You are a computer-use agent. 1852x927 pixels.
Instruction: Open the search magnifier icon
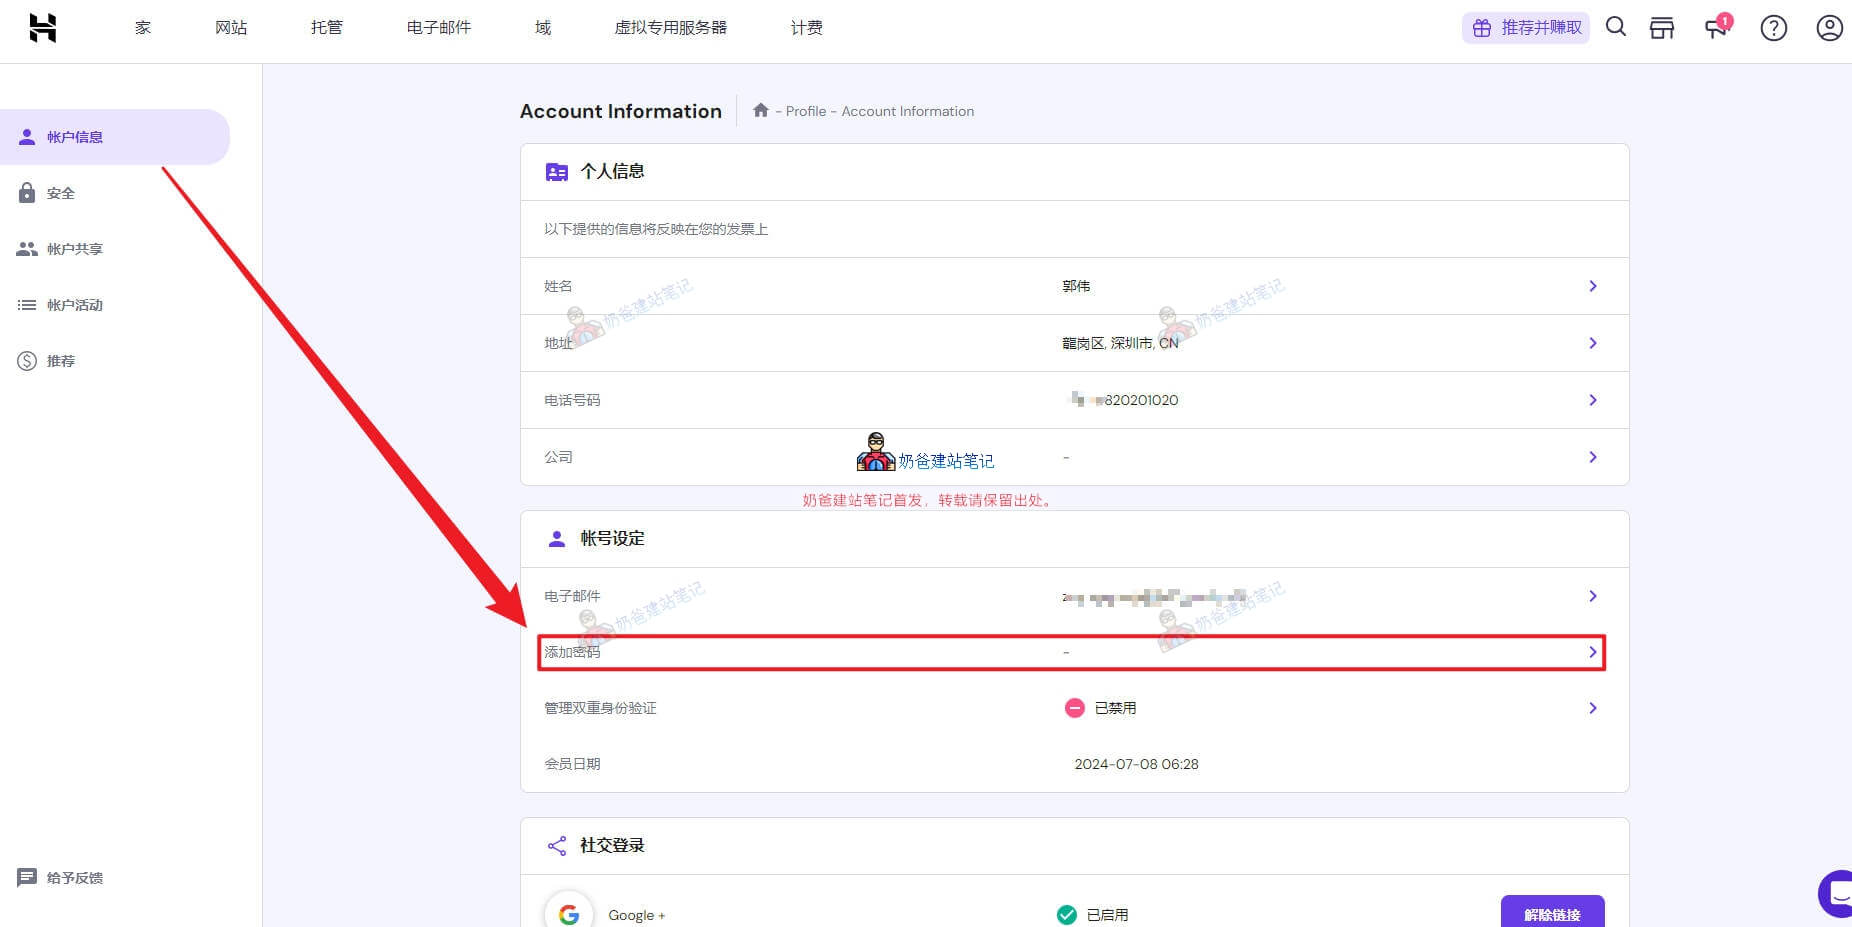(1616, 27)
